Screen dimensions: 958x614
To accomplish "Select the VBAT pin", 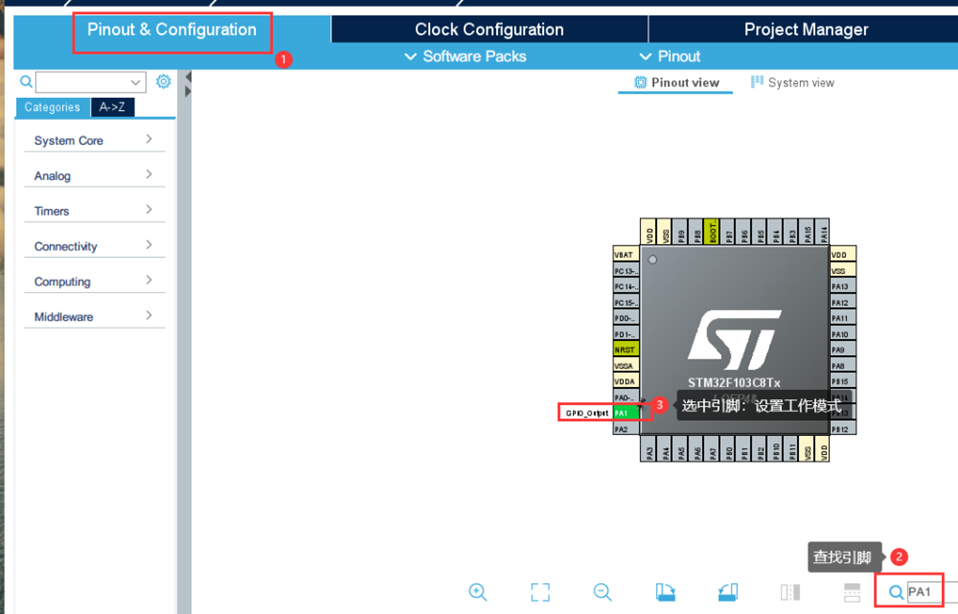I will (x=626, y=254).
